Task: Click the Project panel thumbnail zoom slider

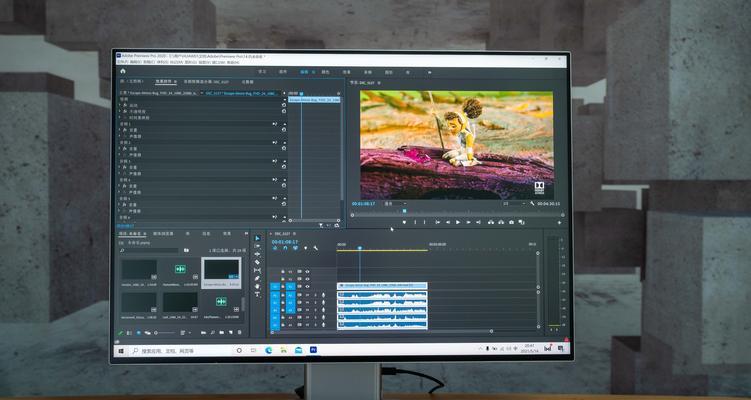Action: point(164,332)
